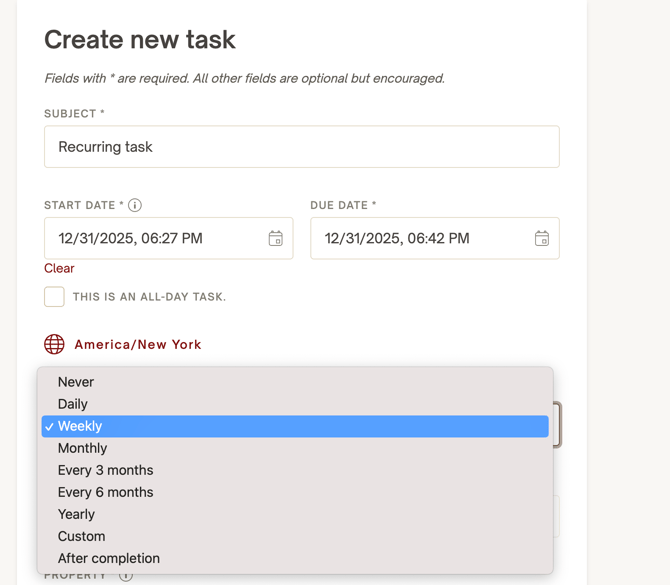The height and width of the screenshot is (585, 670).
Task: Click the start date info icon
Action: click(135, 205)
